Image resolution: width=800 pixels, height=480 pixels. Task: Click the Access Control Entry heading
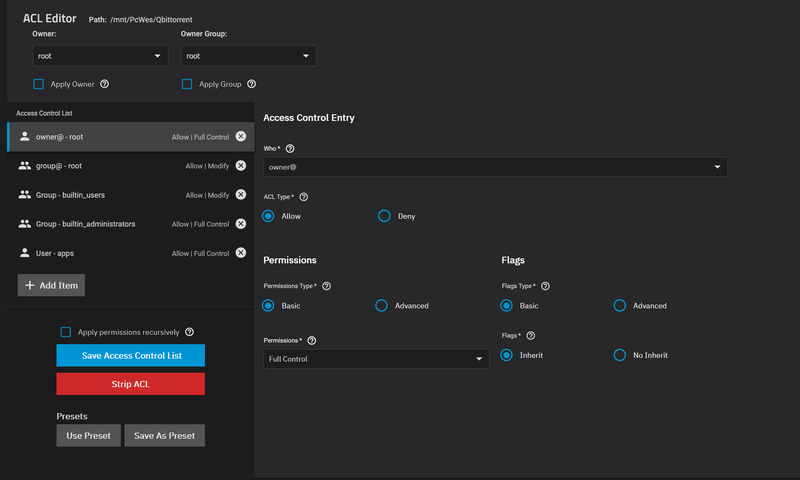(x=309, y=118)
